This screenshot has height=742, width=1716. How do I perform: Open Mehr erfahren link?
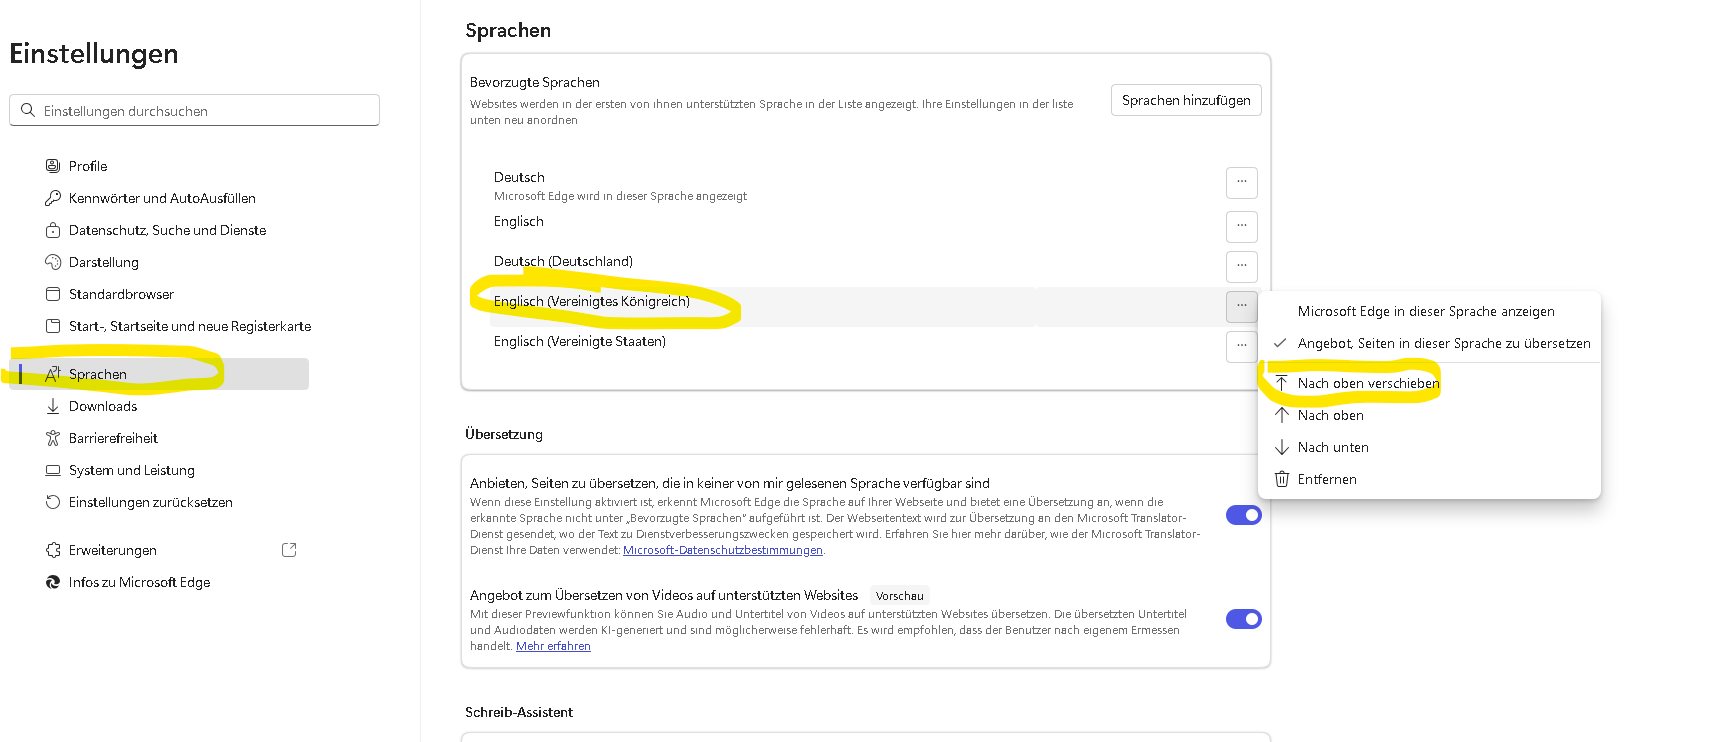point(553,646)
